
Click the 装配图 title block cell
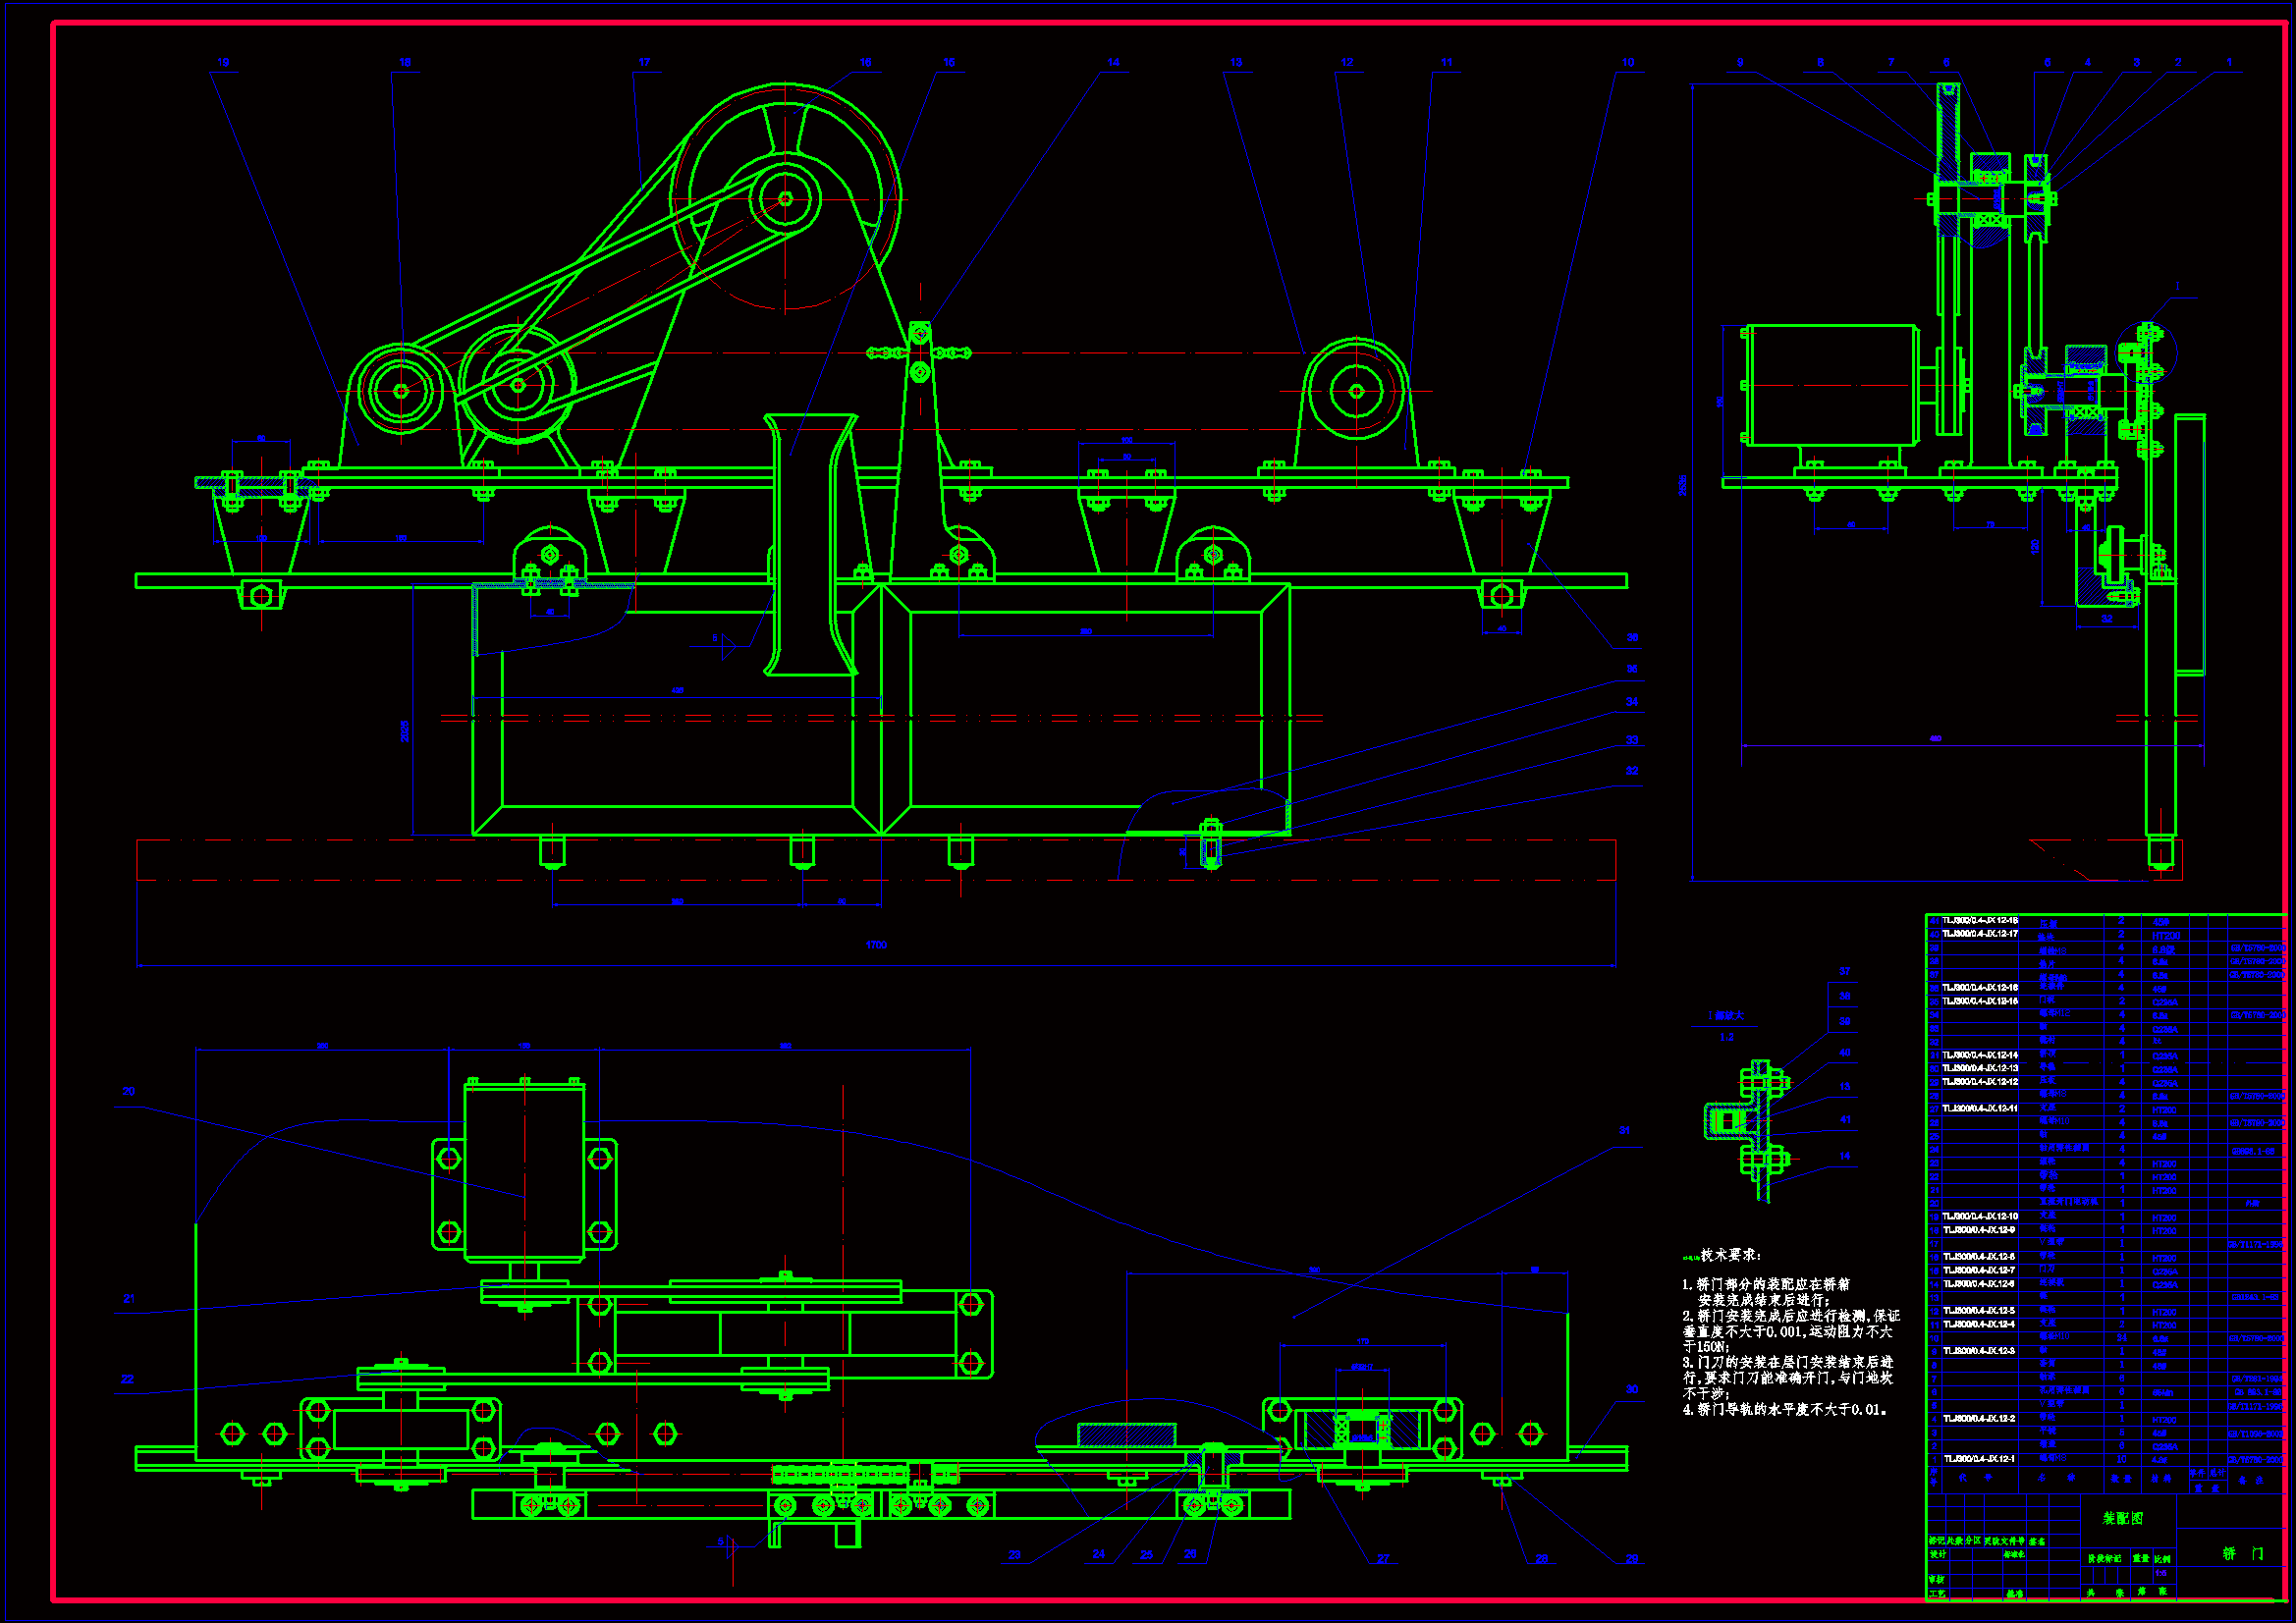point(2122,1518)
